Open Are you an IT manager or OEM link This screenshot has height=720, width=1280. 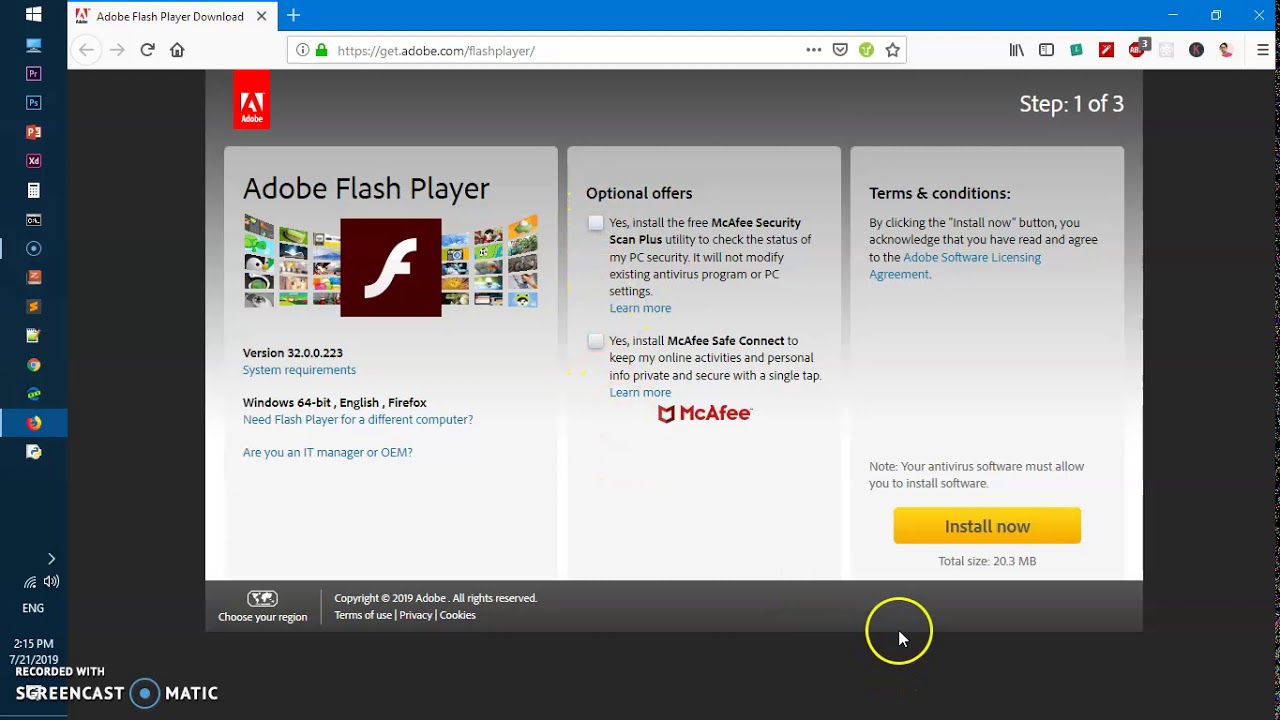tap(327, 453)
